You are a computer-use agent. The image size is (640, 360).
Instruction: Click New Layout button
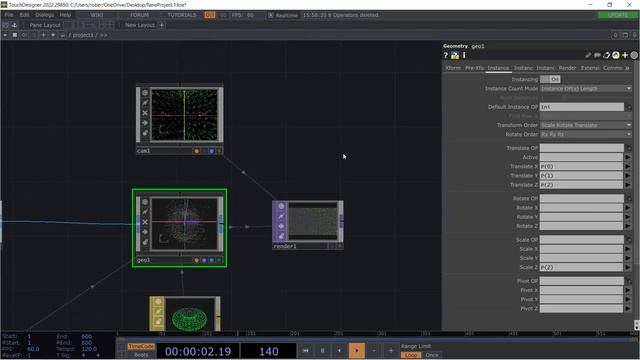pyautogui.click(x=140, y=25)
